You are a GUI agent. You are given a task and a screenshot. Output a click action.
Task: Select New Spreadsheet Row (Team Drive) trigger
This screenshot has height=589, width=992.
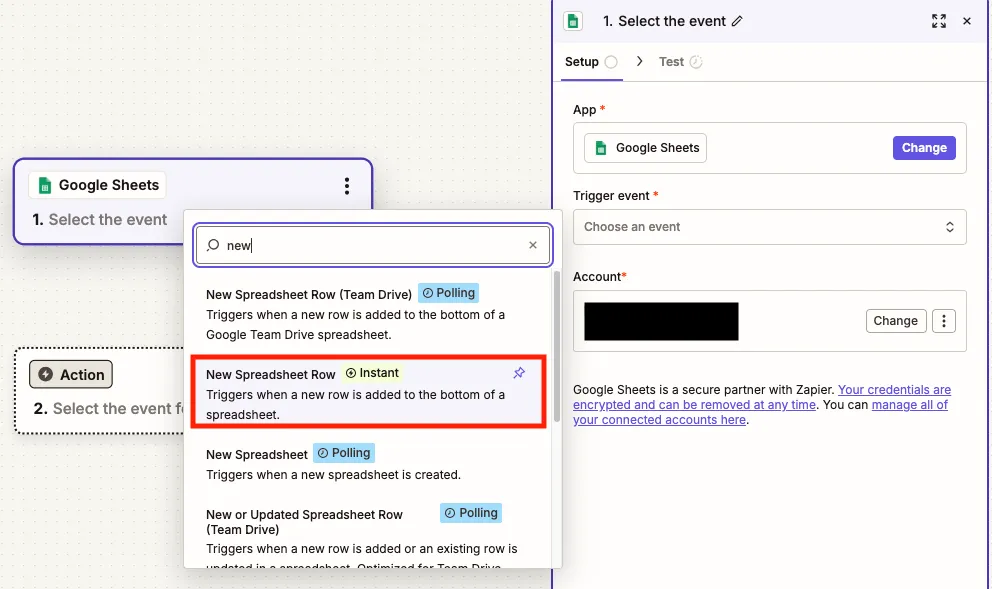[x=367, y=314]
